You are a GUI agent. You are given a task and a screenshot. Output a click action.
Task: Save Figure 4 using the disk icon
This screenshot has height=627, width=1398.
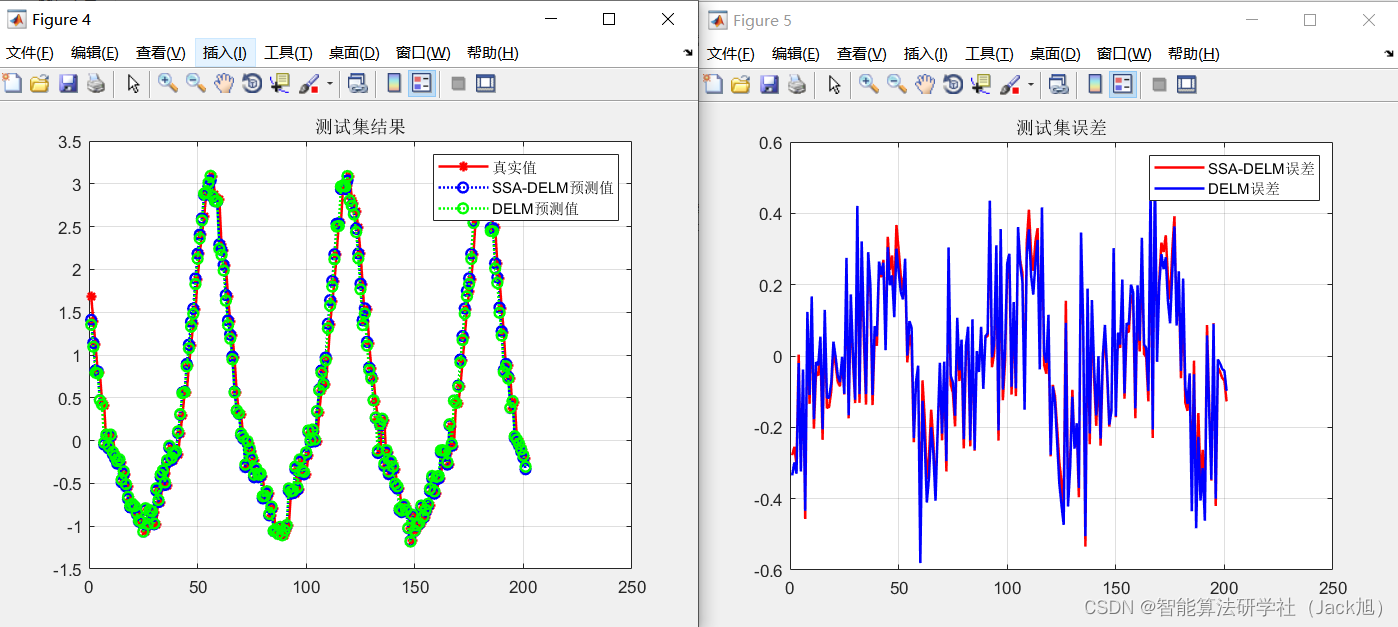click(68, 84)
